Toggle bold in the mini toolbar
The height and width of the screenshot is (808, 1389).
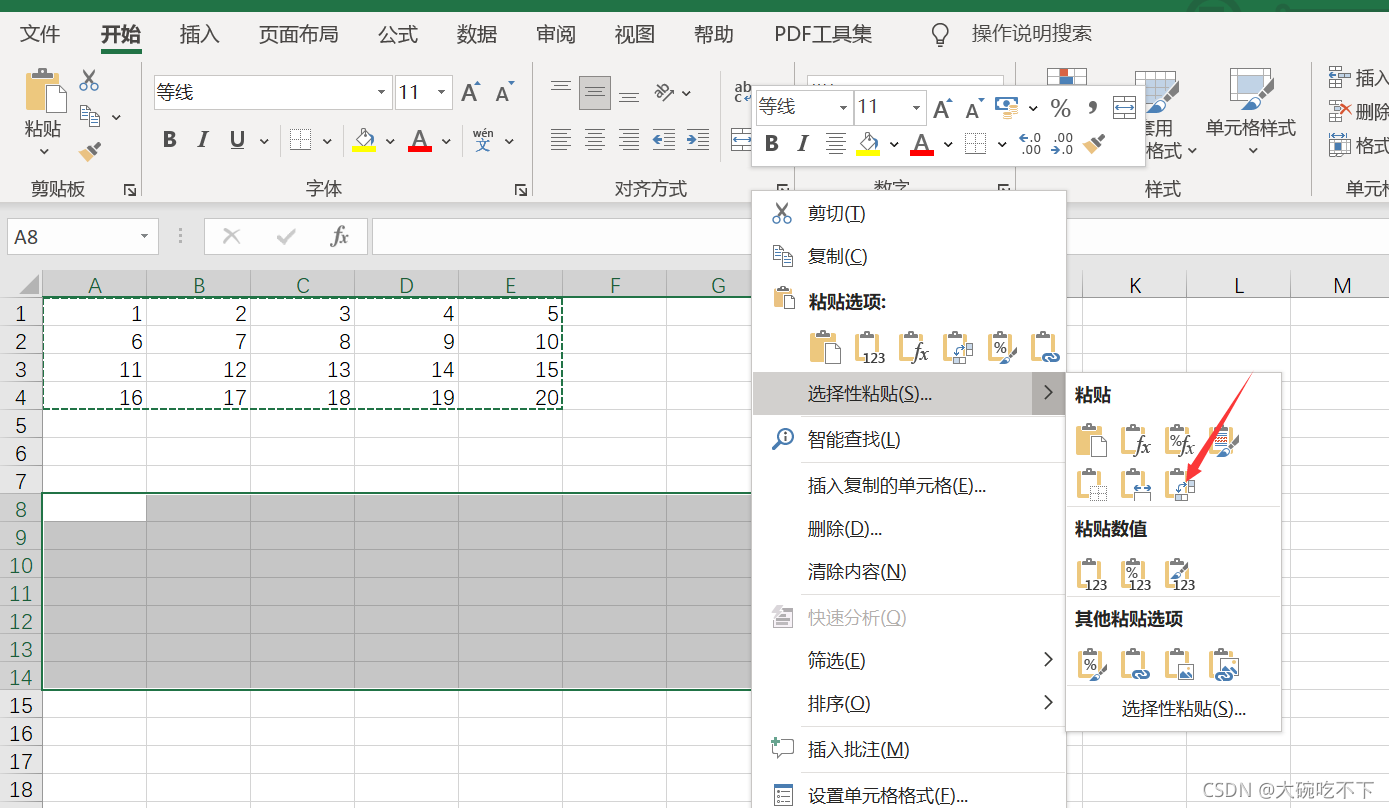coord(772,144)
